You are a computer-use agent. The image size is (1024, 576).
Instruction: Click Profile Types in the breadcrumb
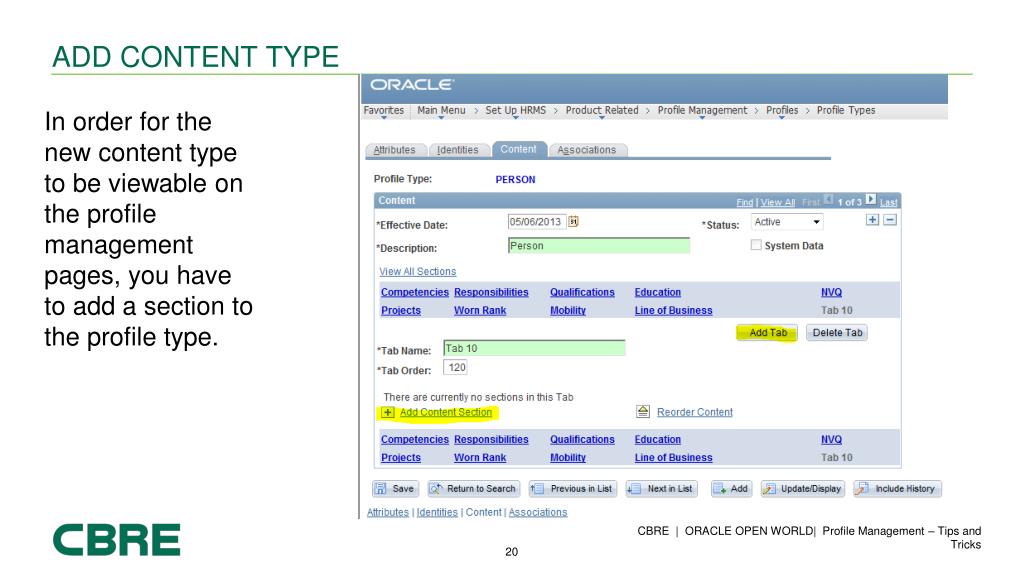click(846, 110)
